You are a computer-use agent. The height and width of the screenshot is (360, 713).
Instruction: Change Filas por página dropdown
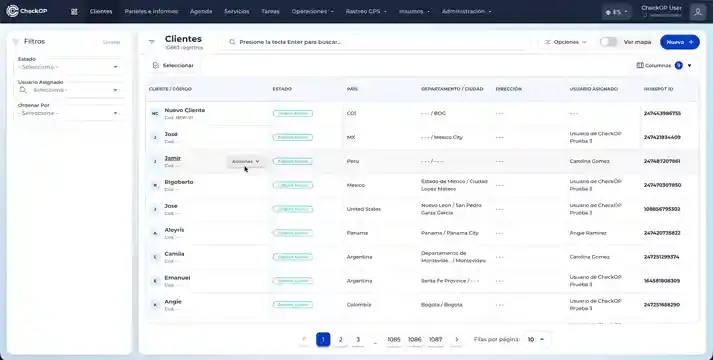click(x=536, y=340)
